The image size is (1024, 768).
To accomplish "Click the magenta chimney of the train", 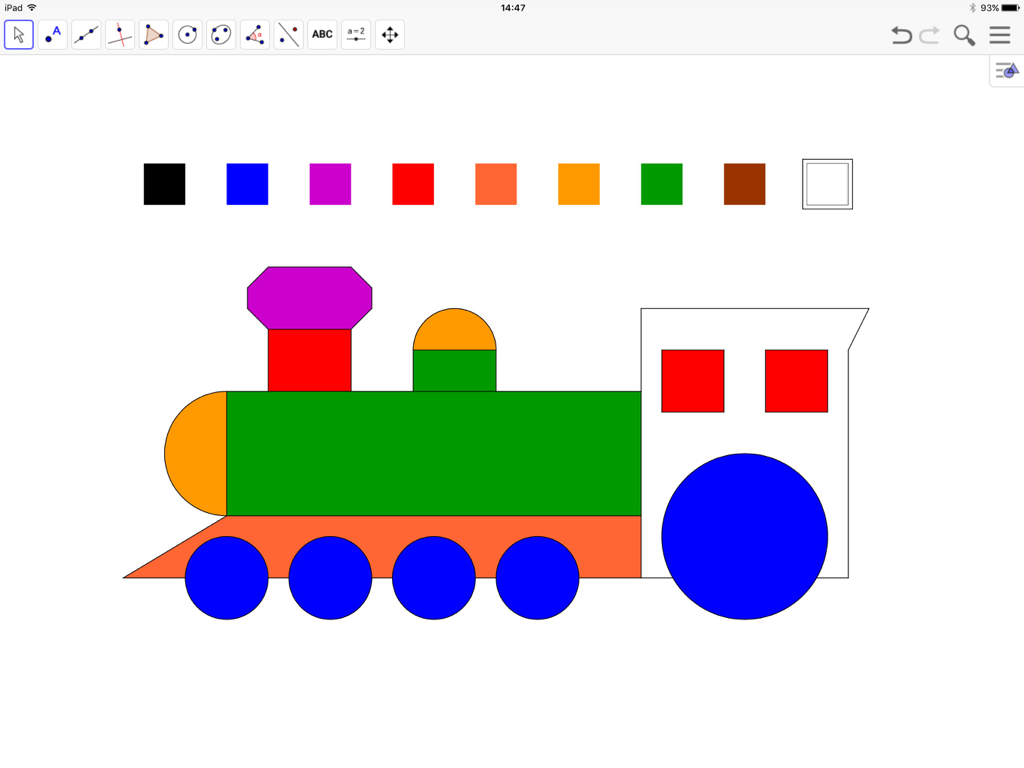I will tap(308, 296).
